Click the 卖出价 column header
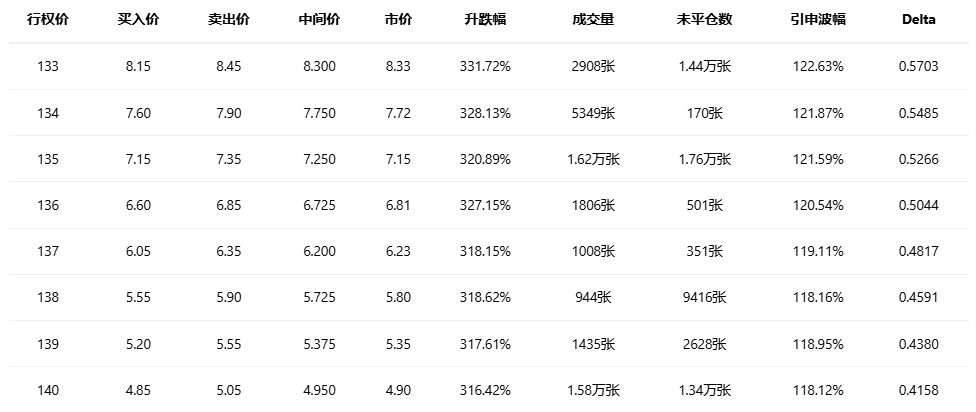 228,19
